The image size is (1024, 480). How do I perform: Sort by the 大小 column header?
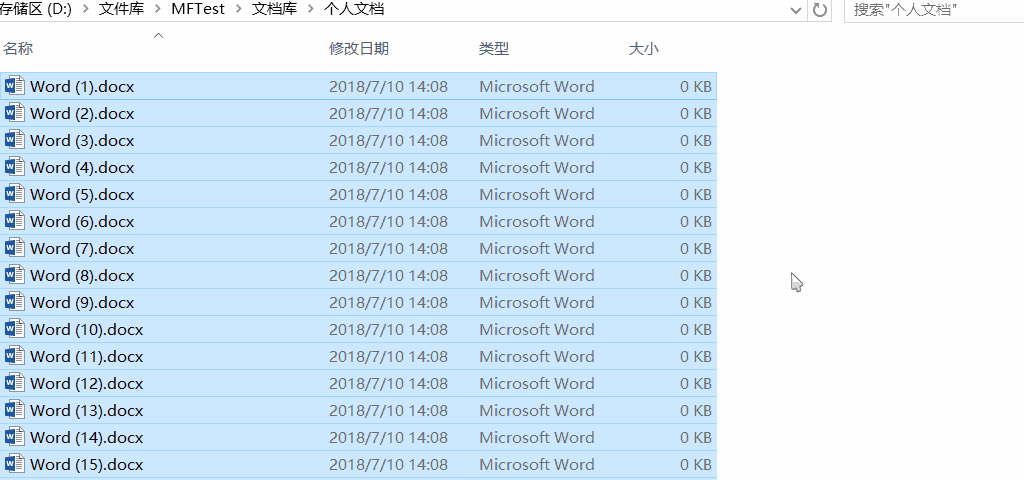pos(643,48)
